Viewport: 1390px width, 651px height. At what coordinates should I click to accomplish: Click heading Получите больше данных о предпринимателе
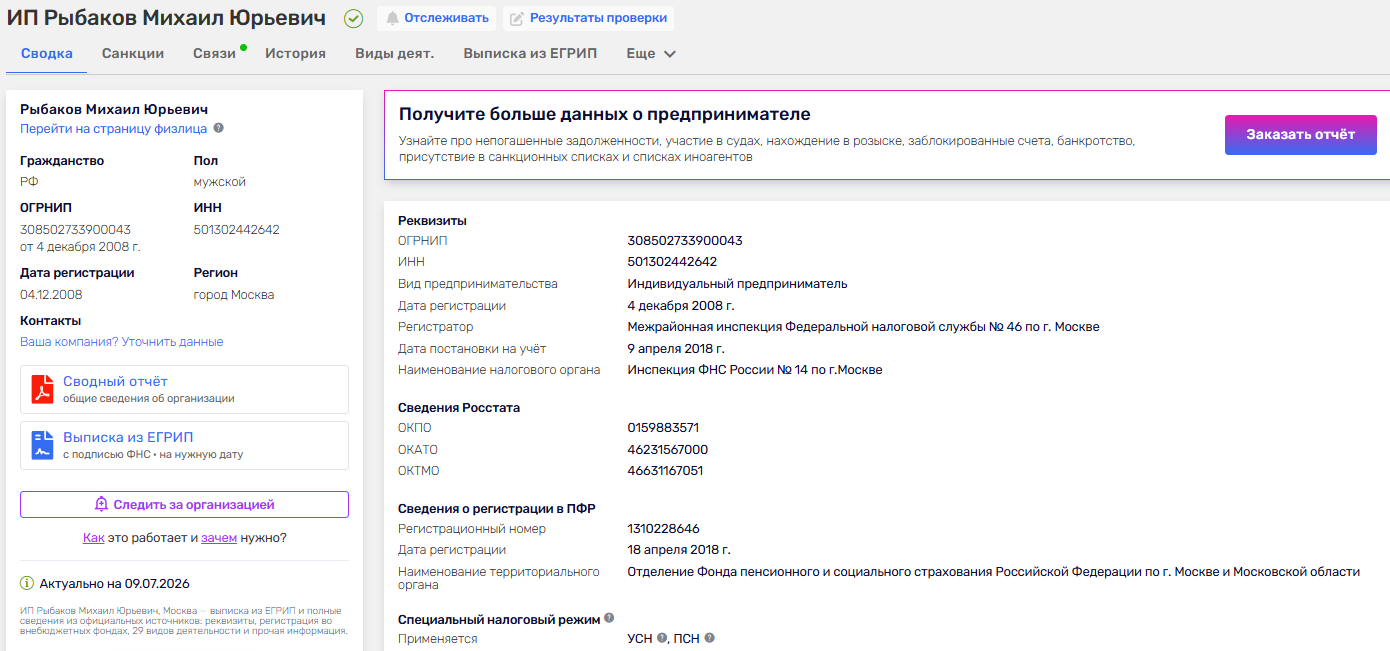[x=604, y=114]
